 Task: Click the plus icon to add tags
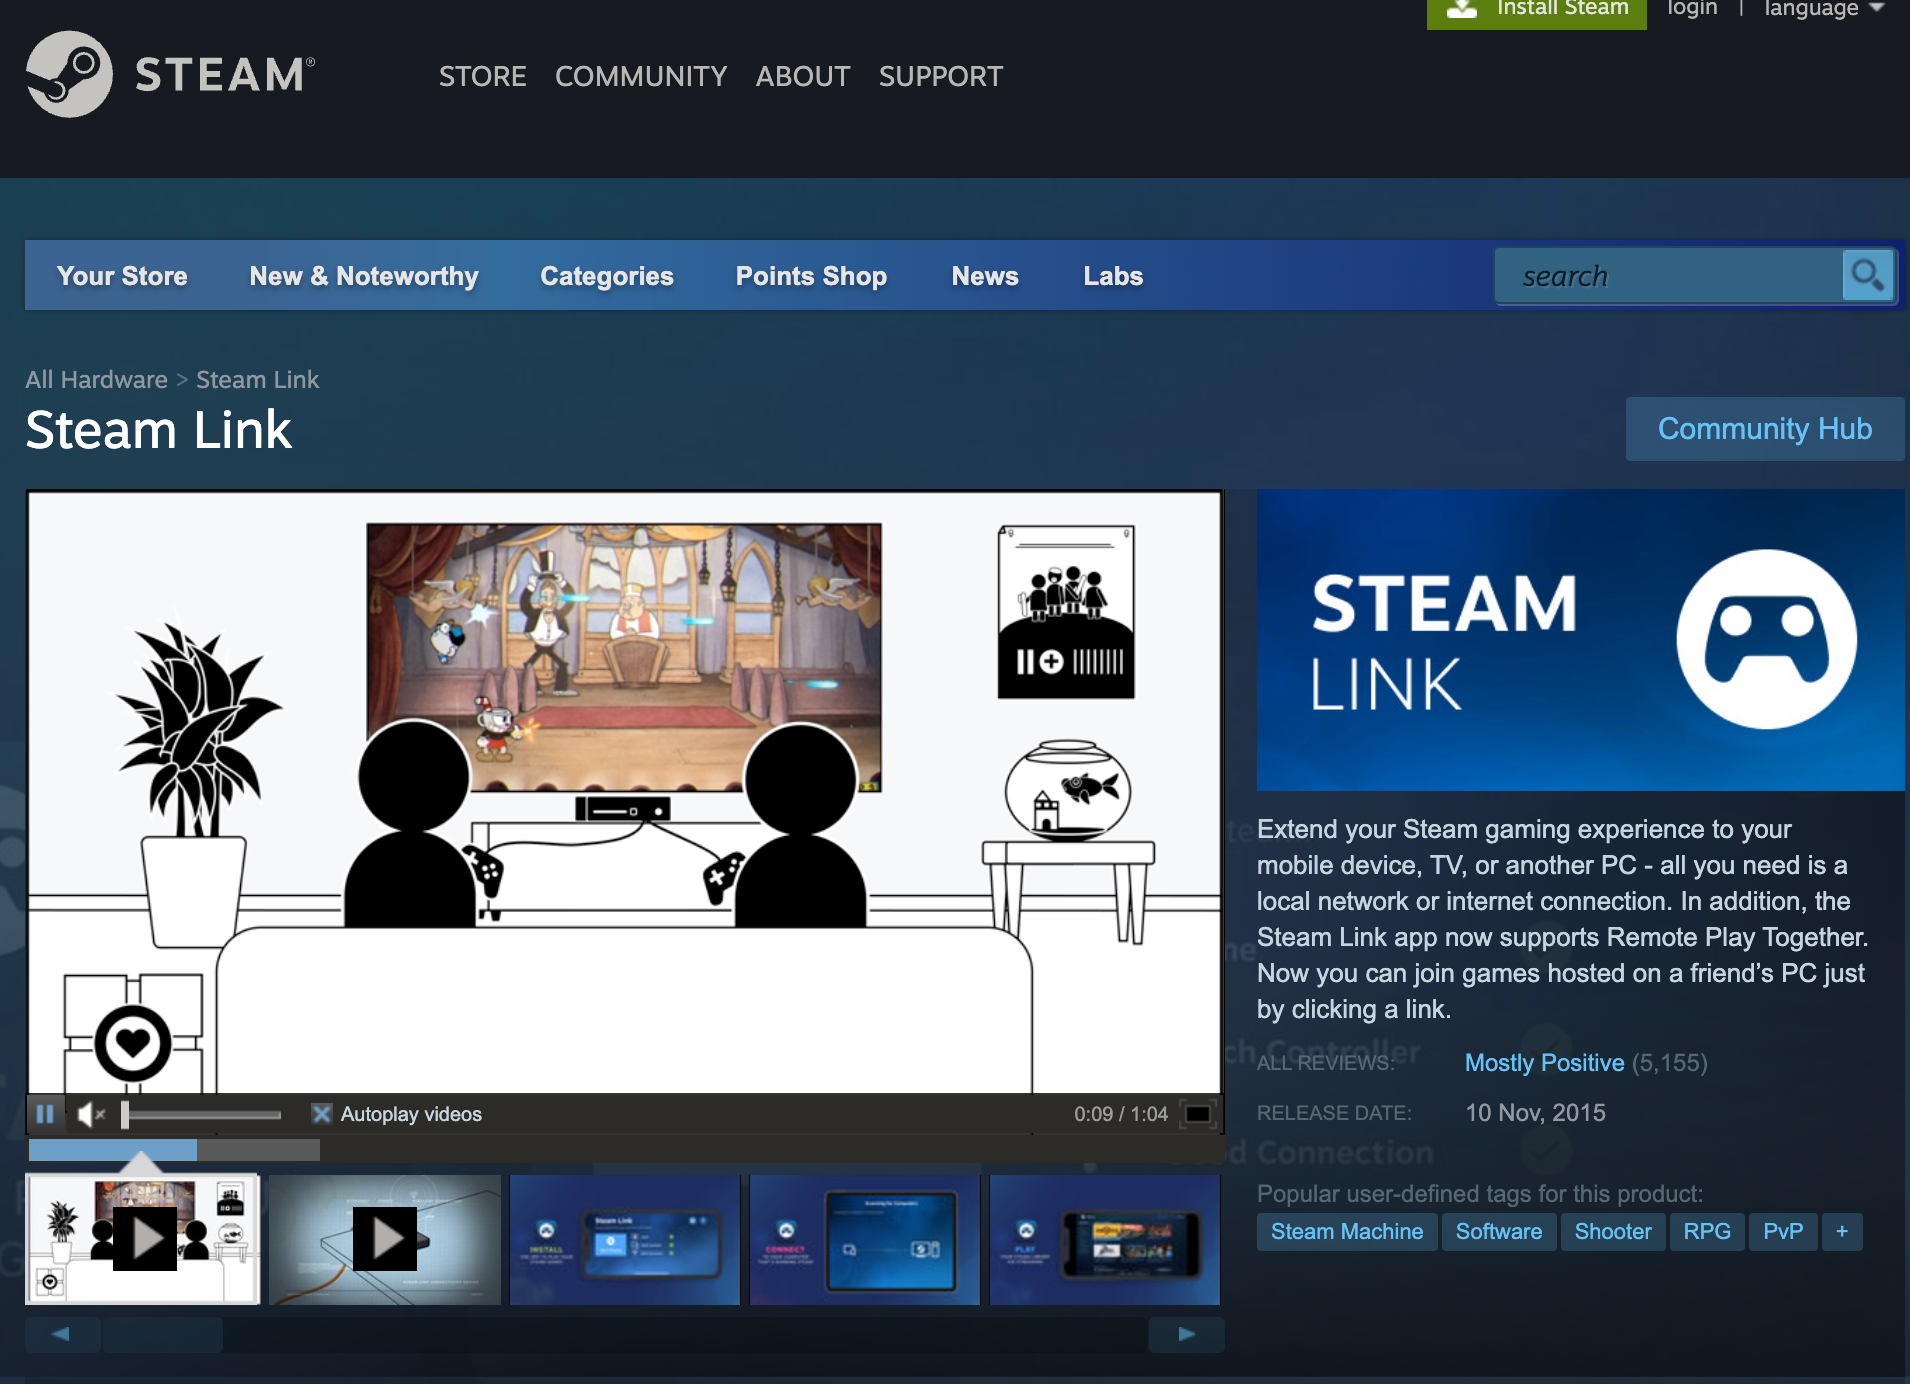point(1842,1231)
